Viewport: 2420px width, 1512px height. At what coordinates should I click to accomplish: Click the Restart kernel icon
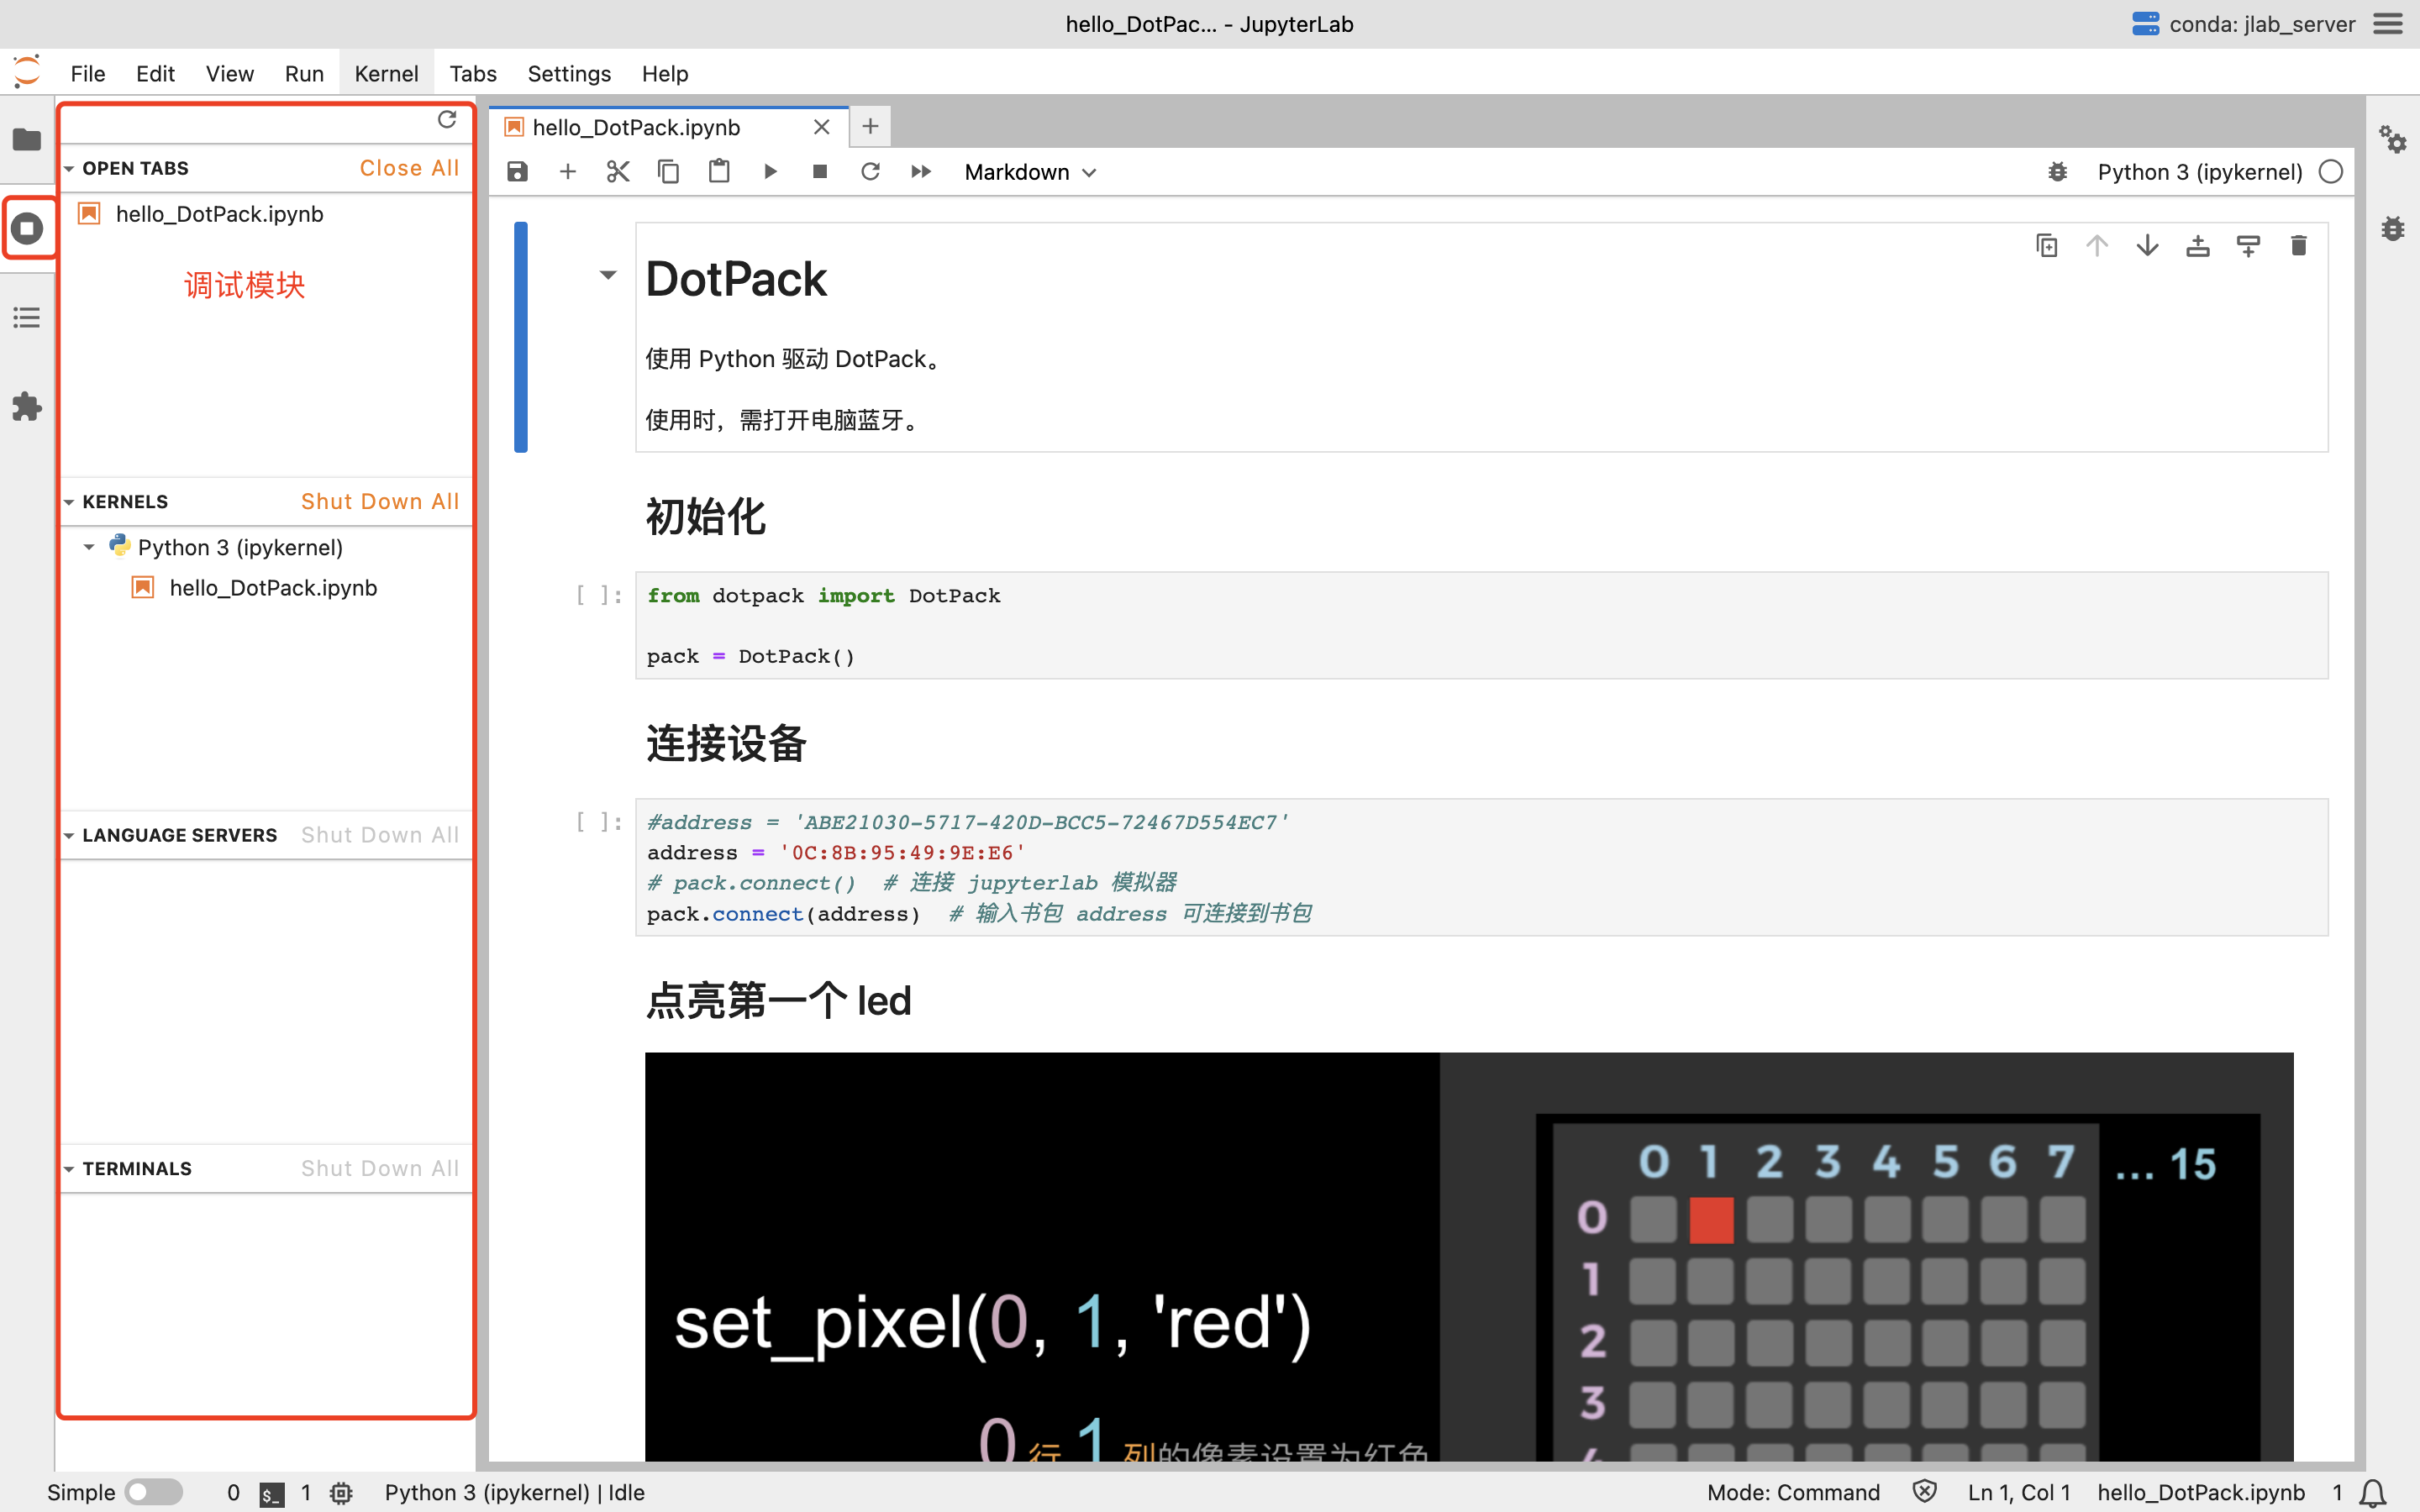(871, 171)
